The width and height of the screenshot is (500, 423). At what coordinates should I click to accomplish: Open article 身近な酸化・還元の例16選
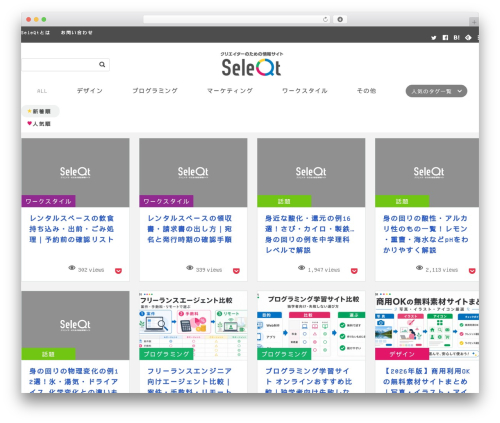309,234
